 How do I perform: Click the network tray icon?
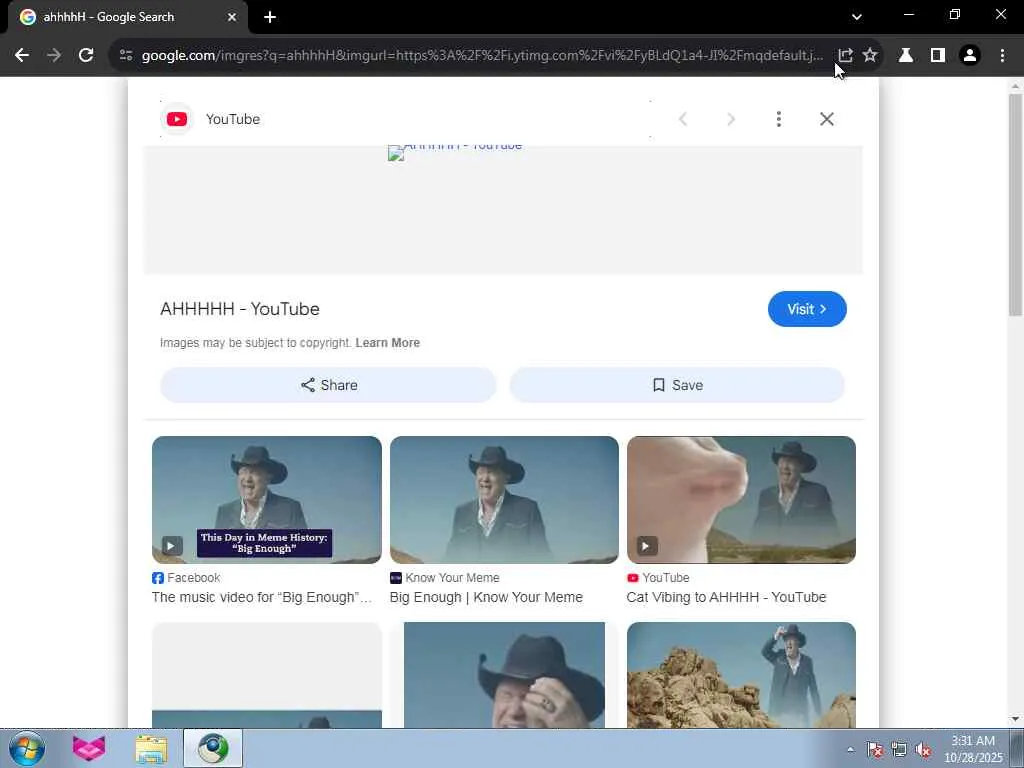pyautogui.click(x=899, y=749)
